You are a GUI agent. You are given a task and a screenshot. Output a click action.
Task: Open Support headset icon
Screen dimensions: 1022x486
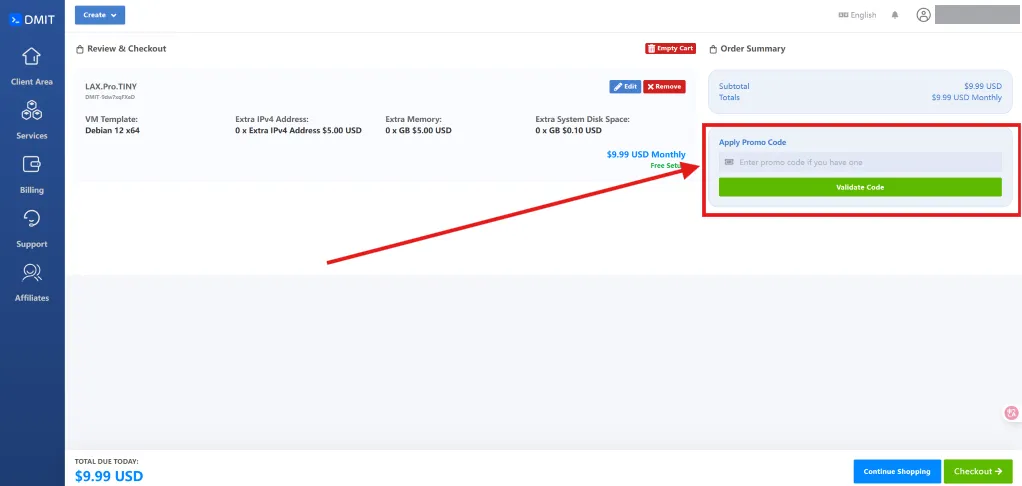click(32, 219)
